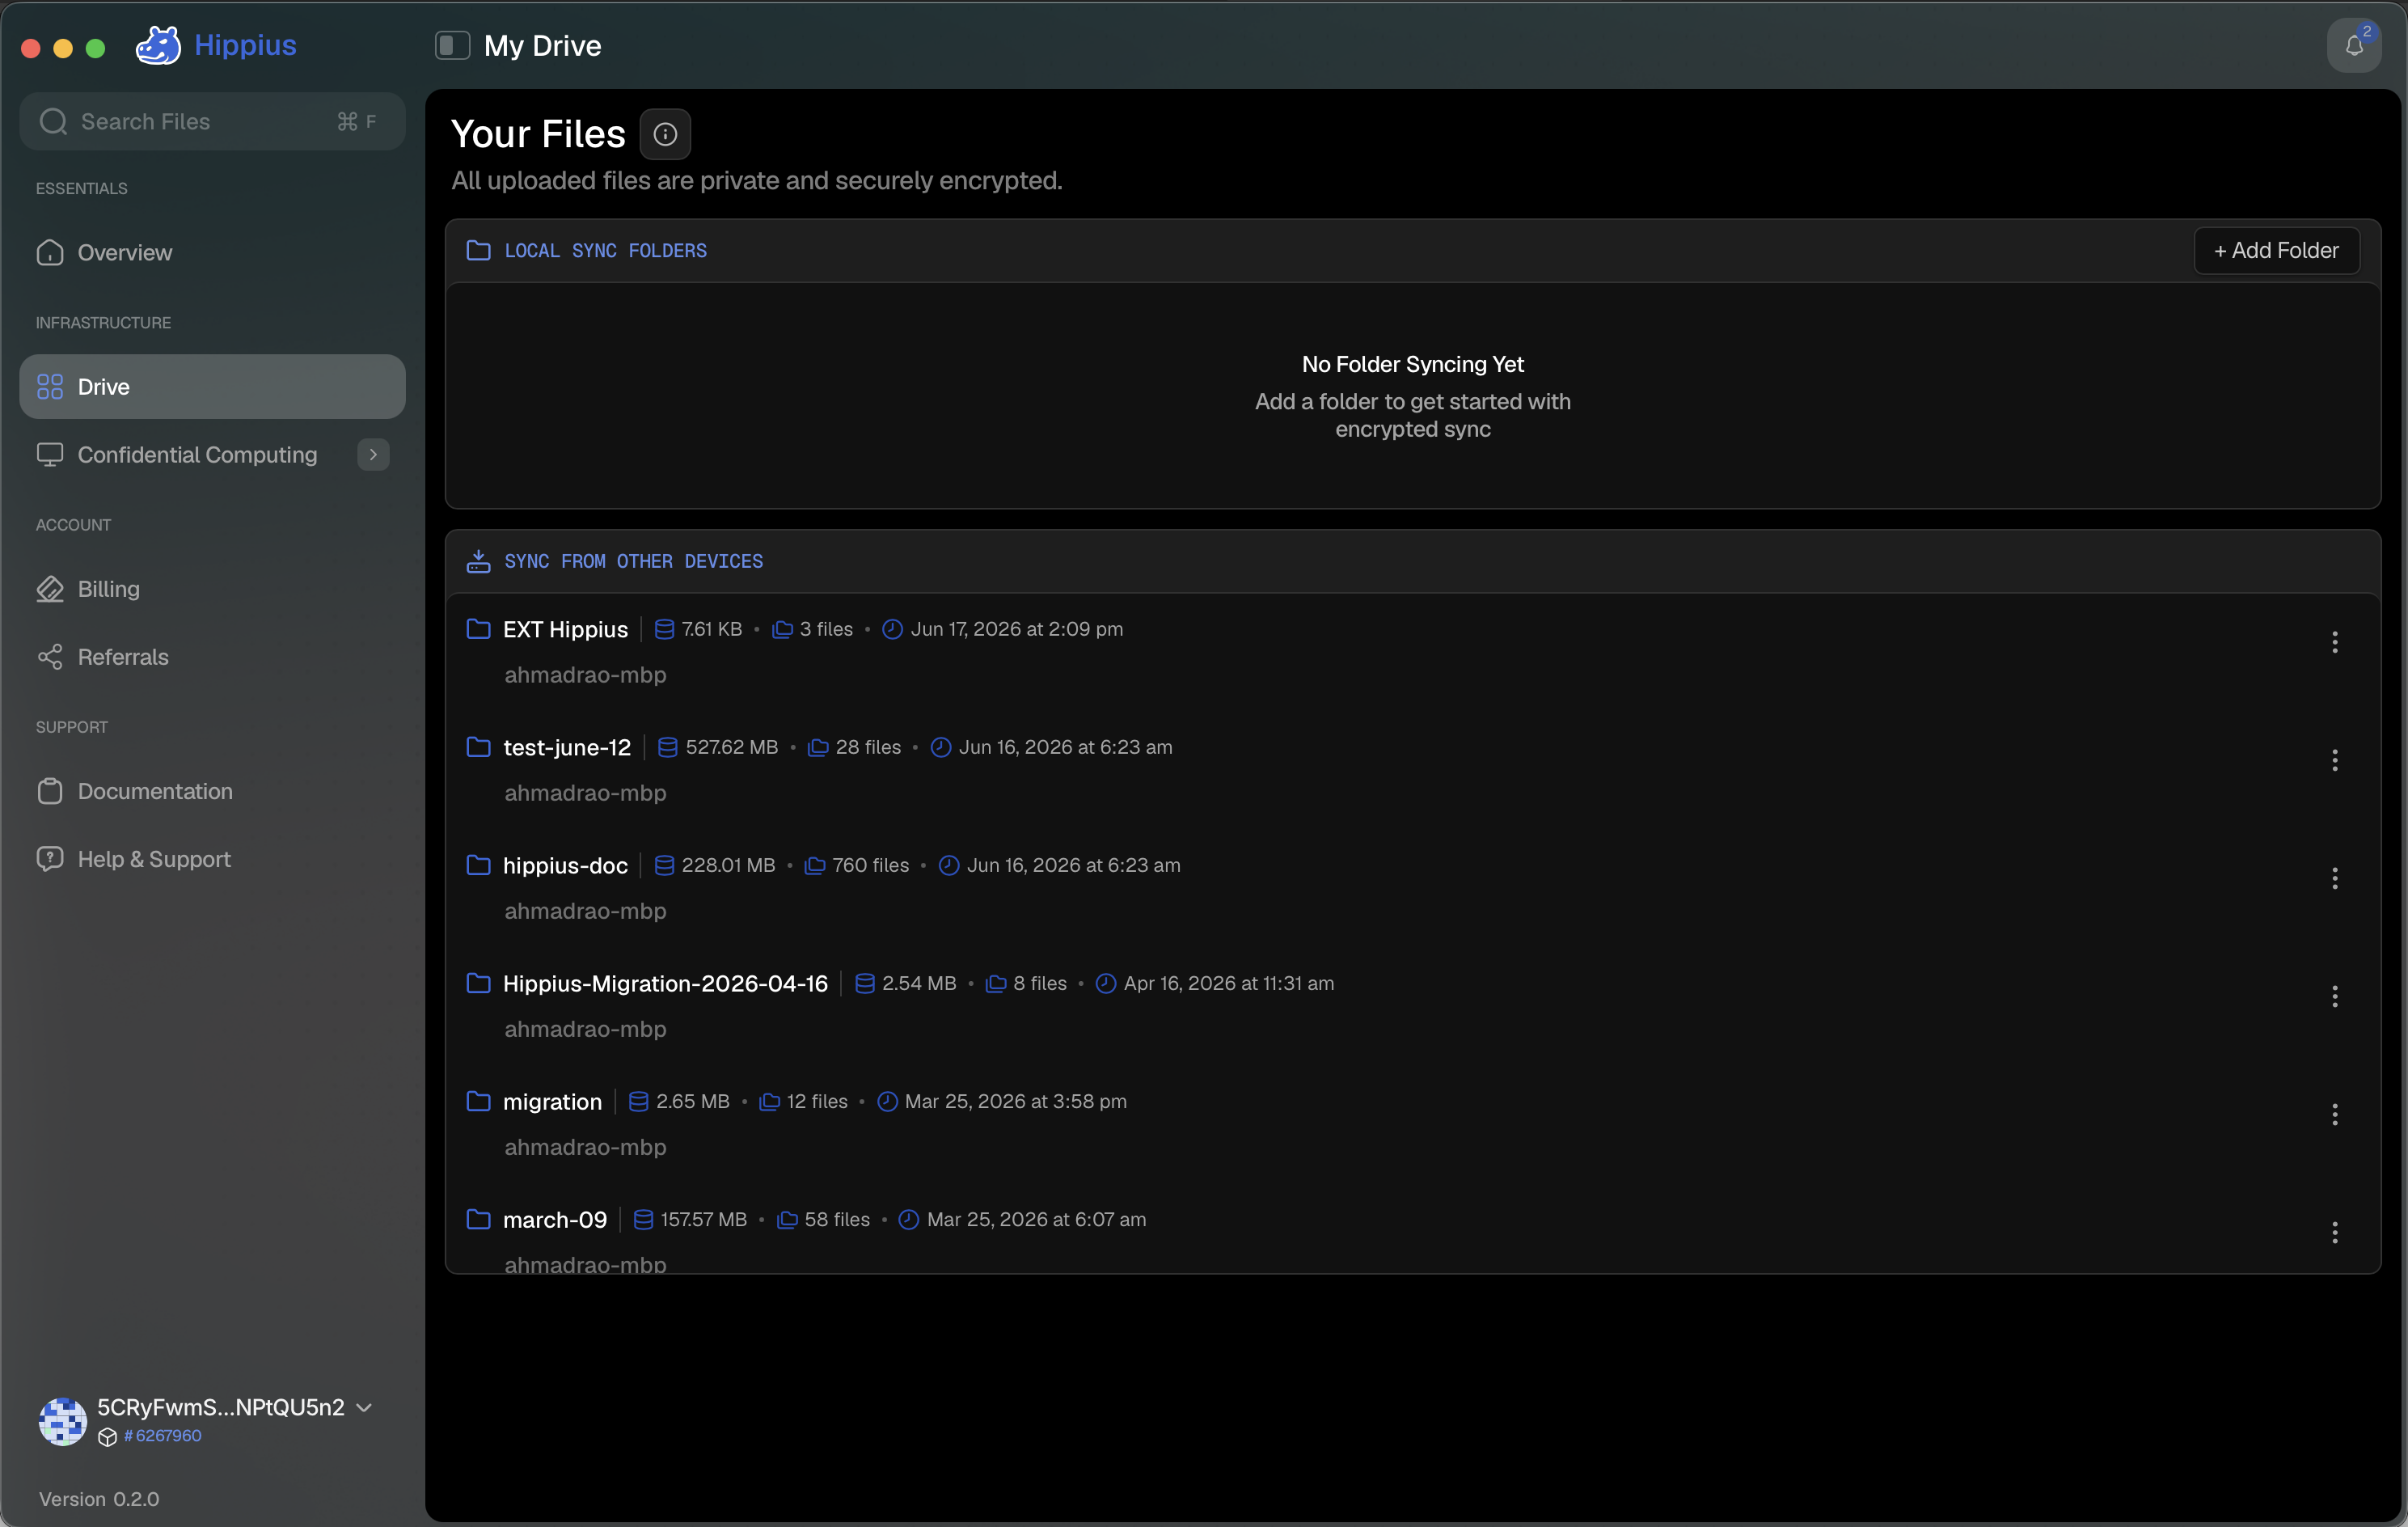Open more options for march-09
The width and height of the screenshot is (2408, 1527).
point(2334,1232)
